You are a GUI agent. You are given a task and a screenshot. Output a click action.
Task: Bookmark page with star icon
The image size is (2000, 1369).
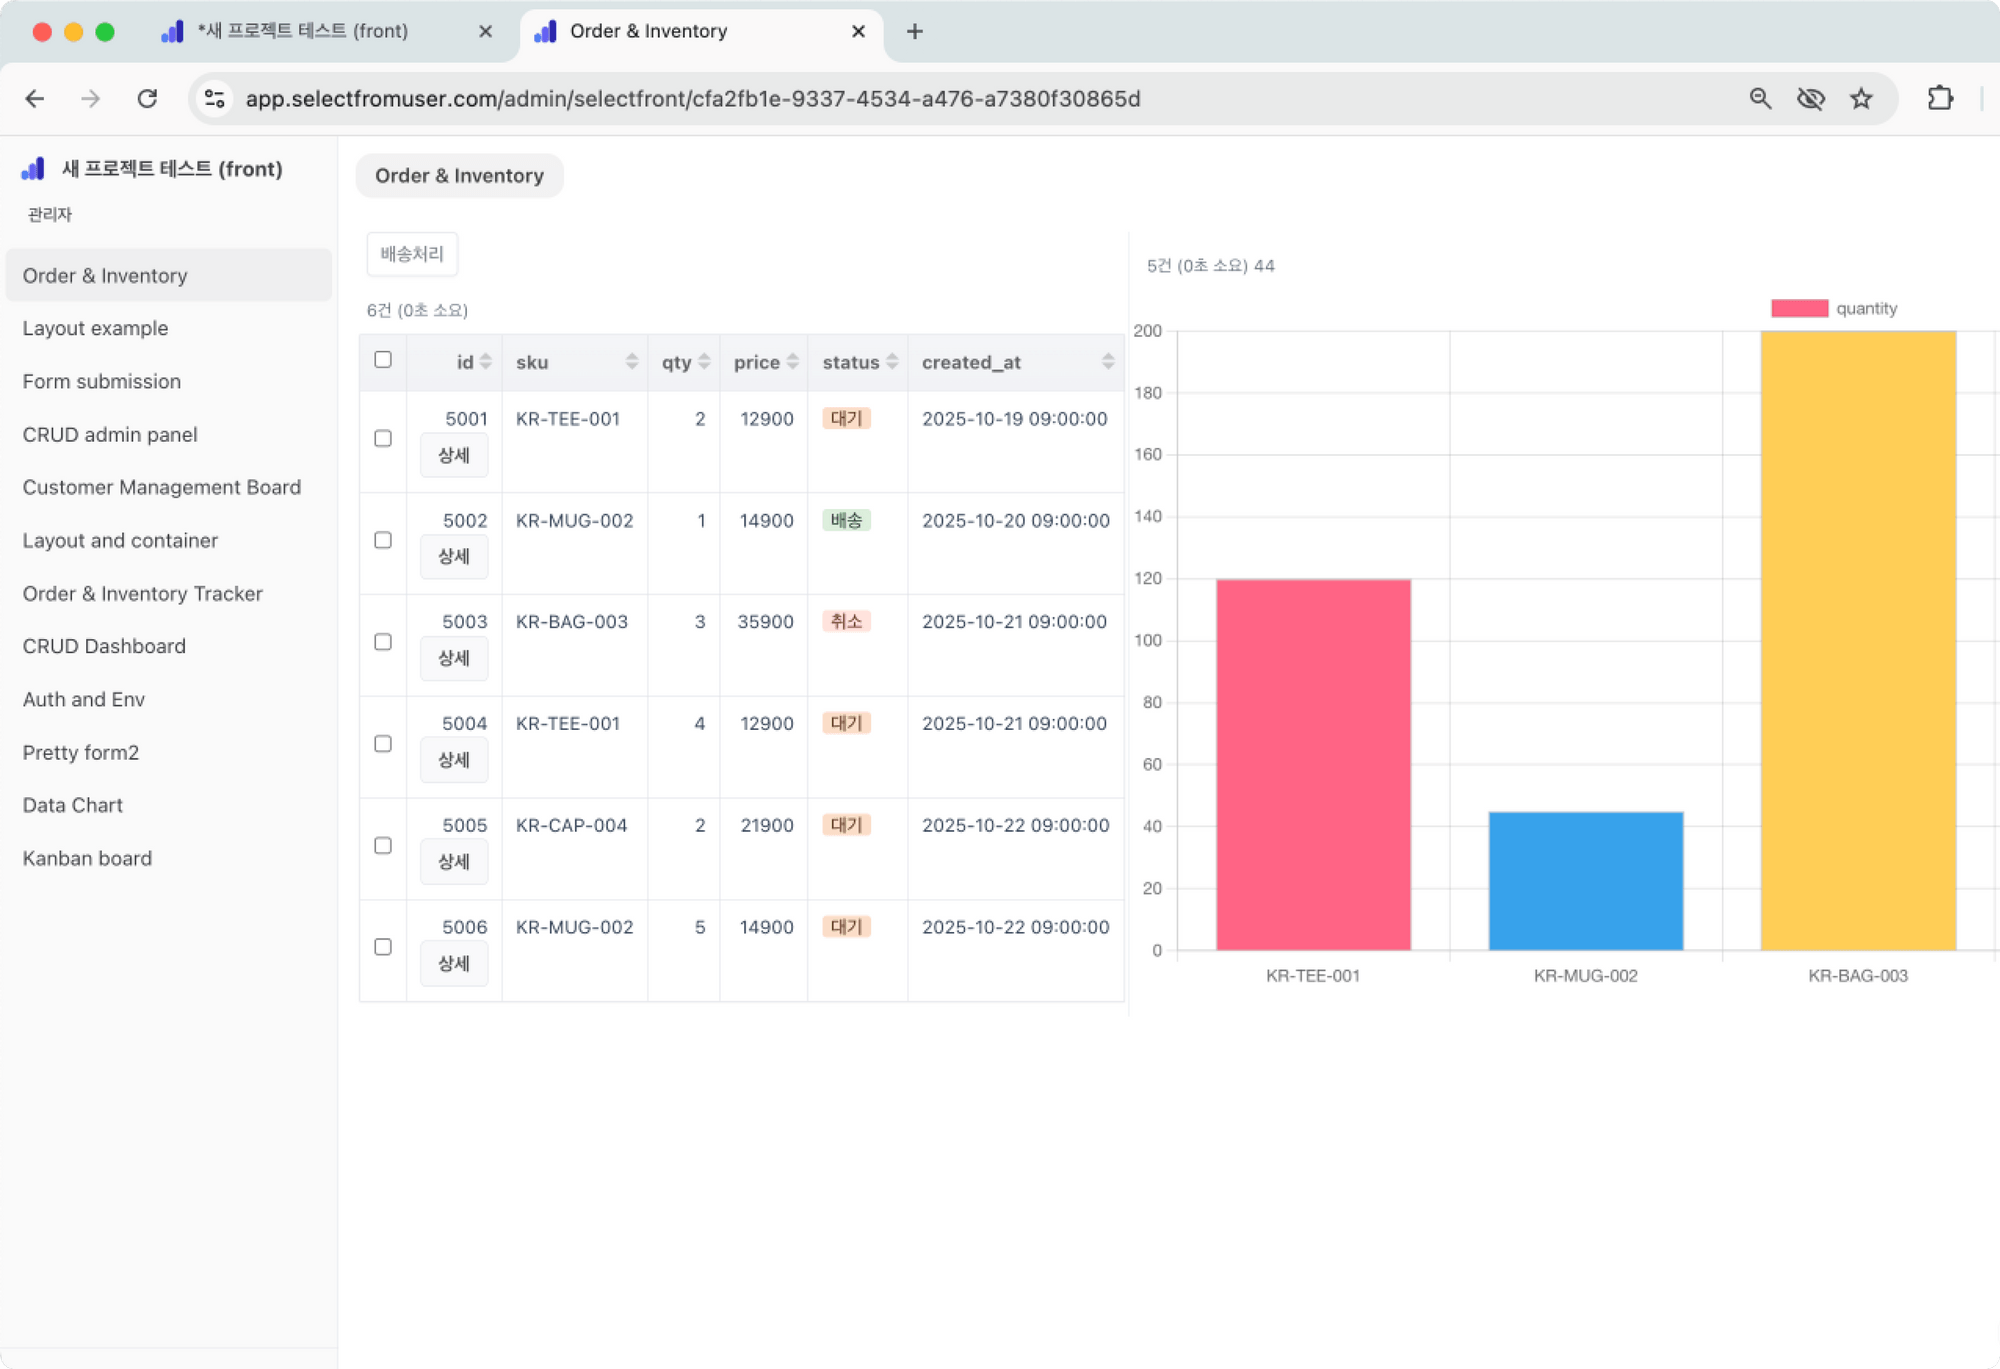pos(1861,98)
